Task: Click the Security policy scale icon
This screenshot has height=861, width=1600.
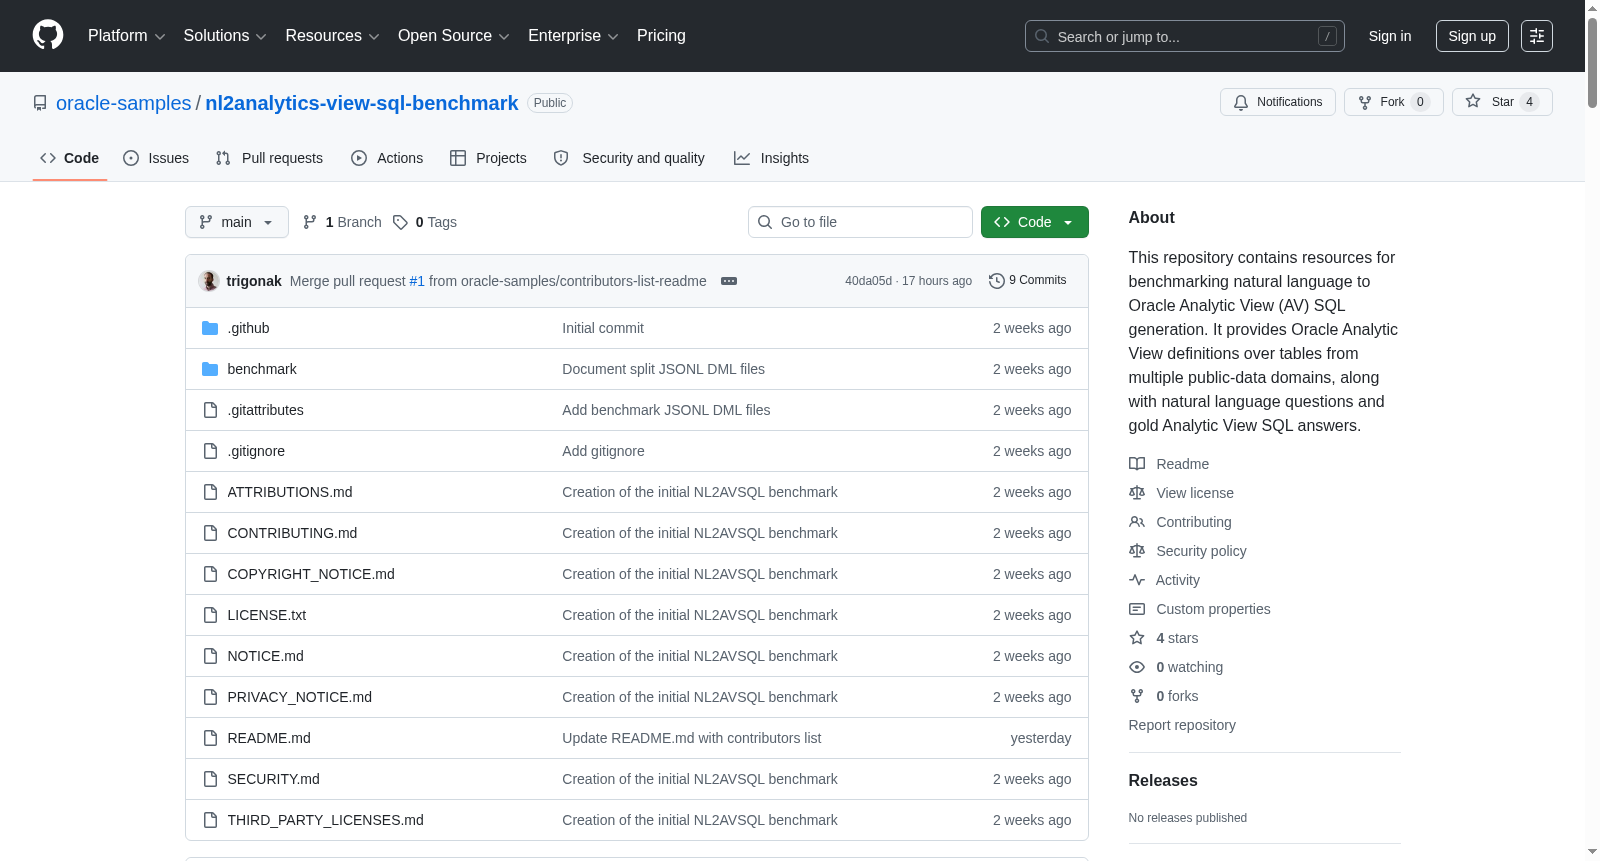Action: pos(1137,551)
